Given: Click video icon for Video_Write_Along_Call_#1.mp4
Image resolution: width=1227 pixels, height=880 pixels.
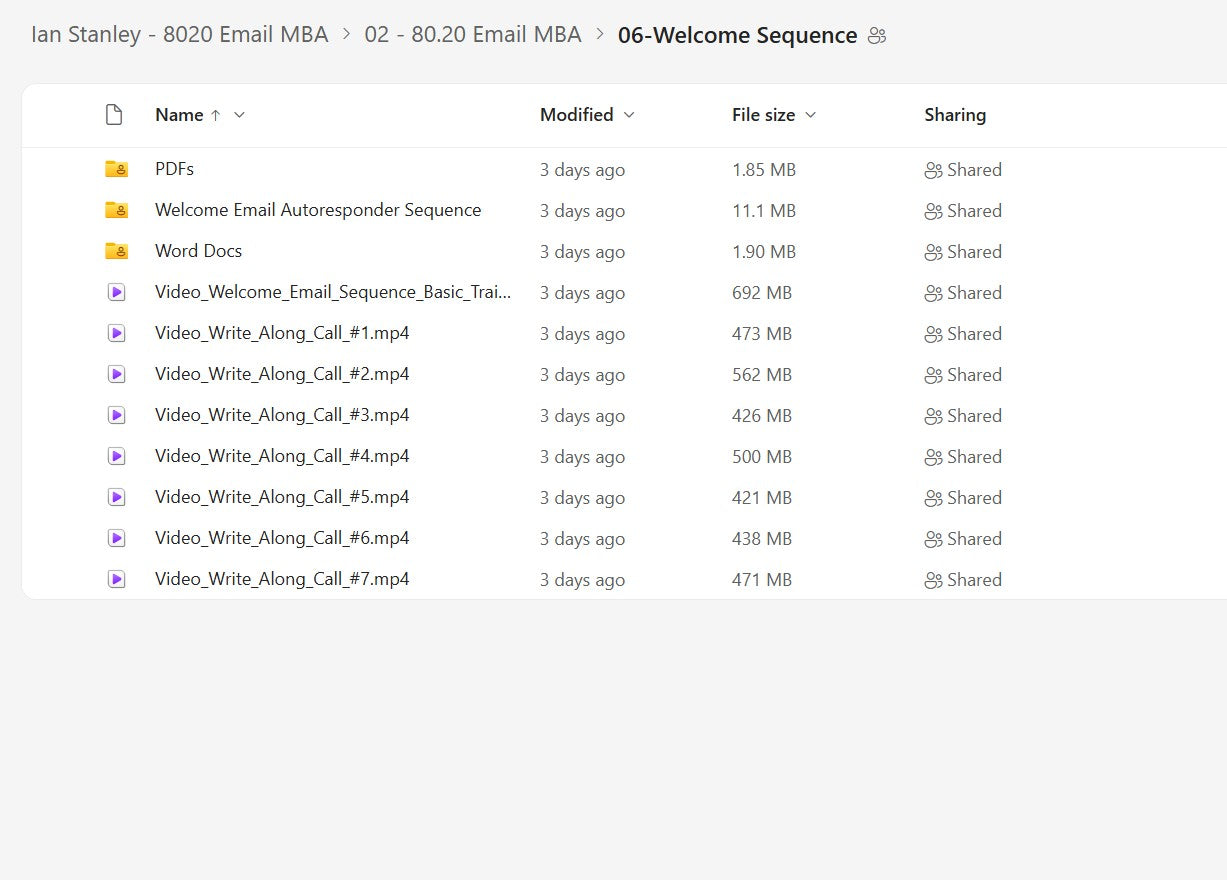Looking at the screenshot, I should coord(116,334).
